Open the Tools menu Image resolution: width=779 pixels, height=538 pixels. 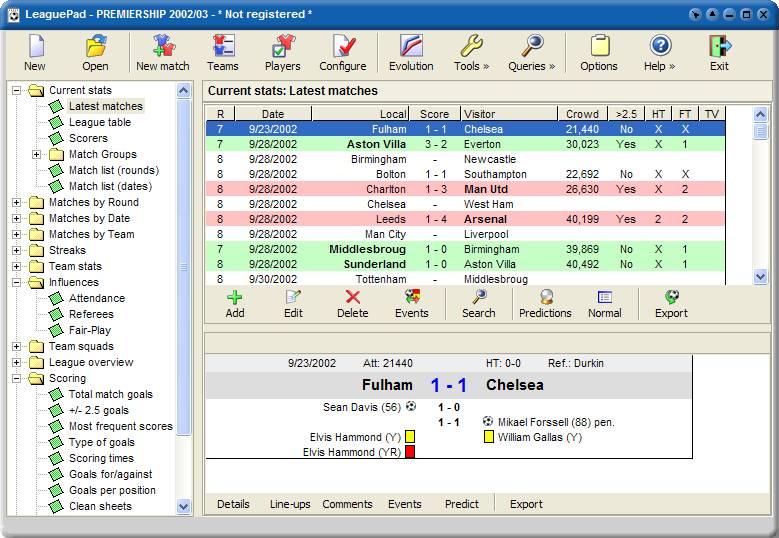point(471,53)
